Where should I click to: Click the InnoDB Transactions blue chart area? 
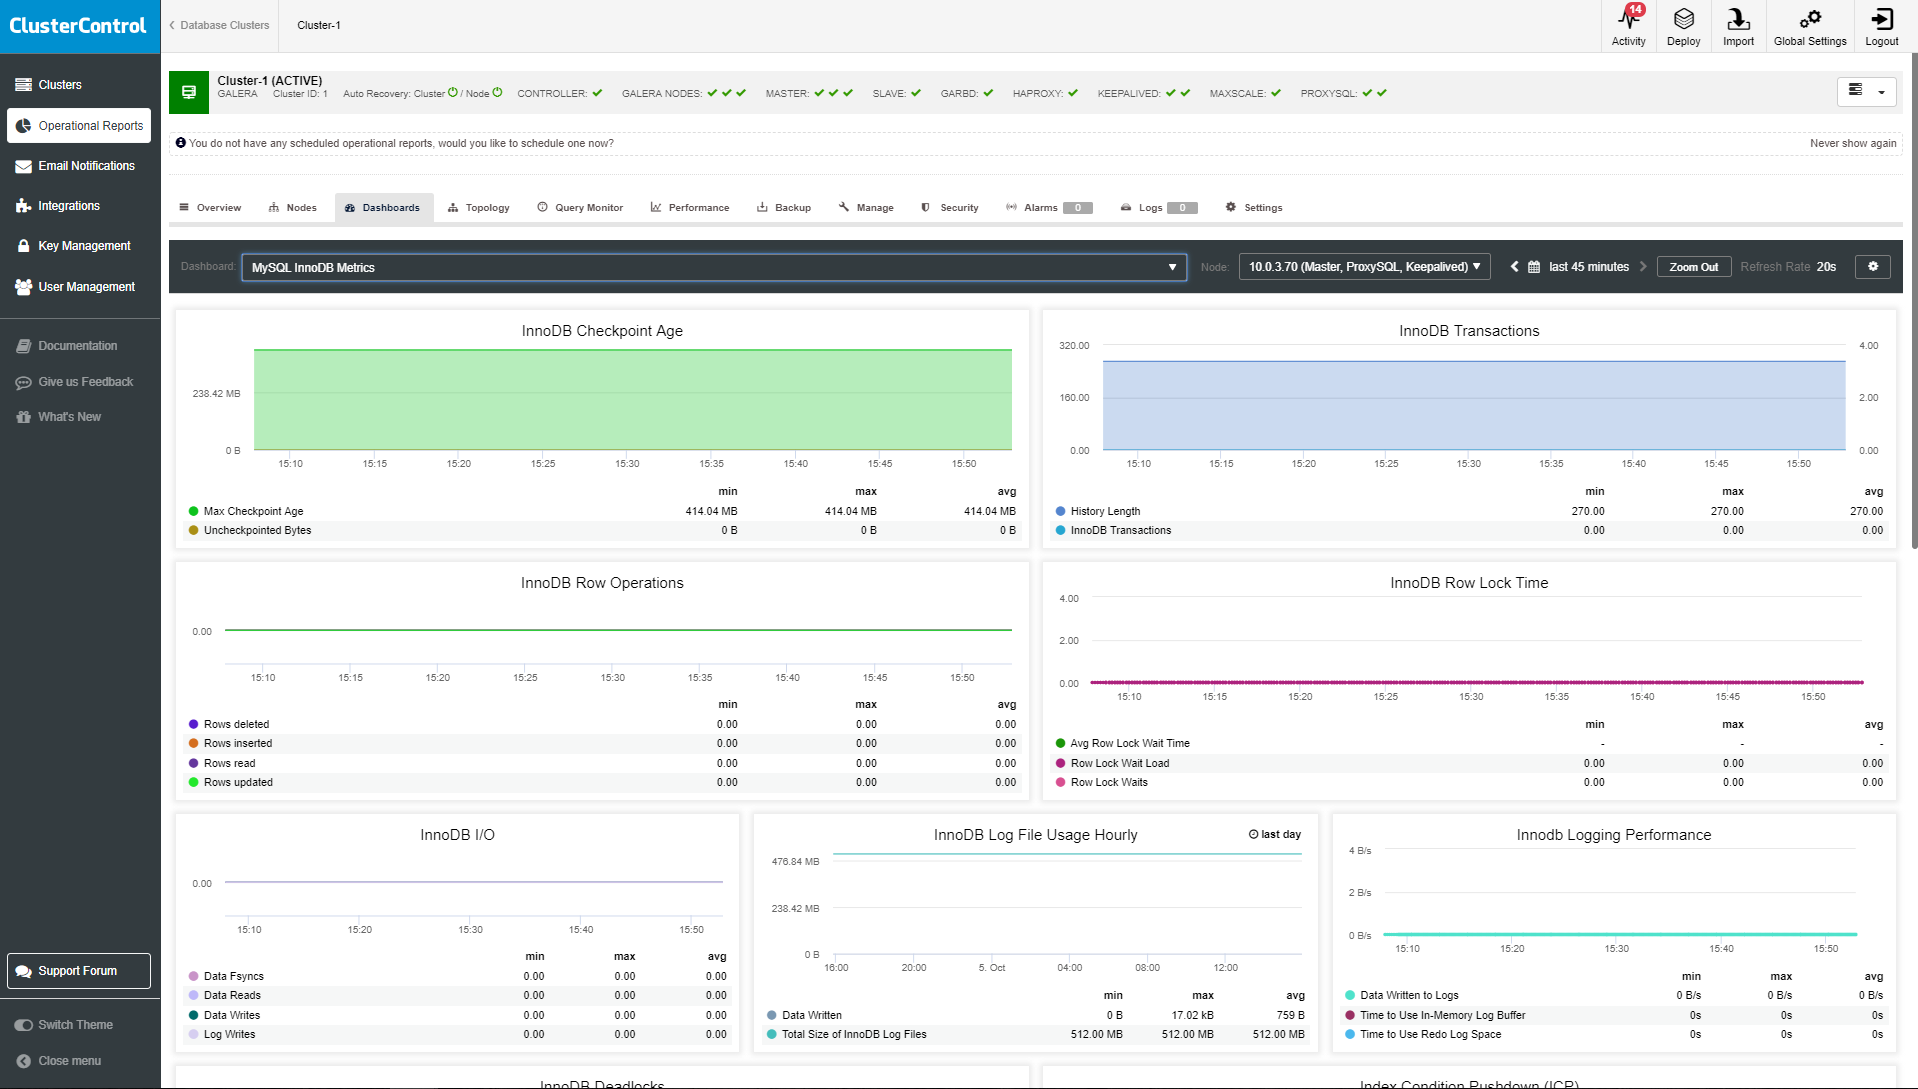pos(1474,405)
